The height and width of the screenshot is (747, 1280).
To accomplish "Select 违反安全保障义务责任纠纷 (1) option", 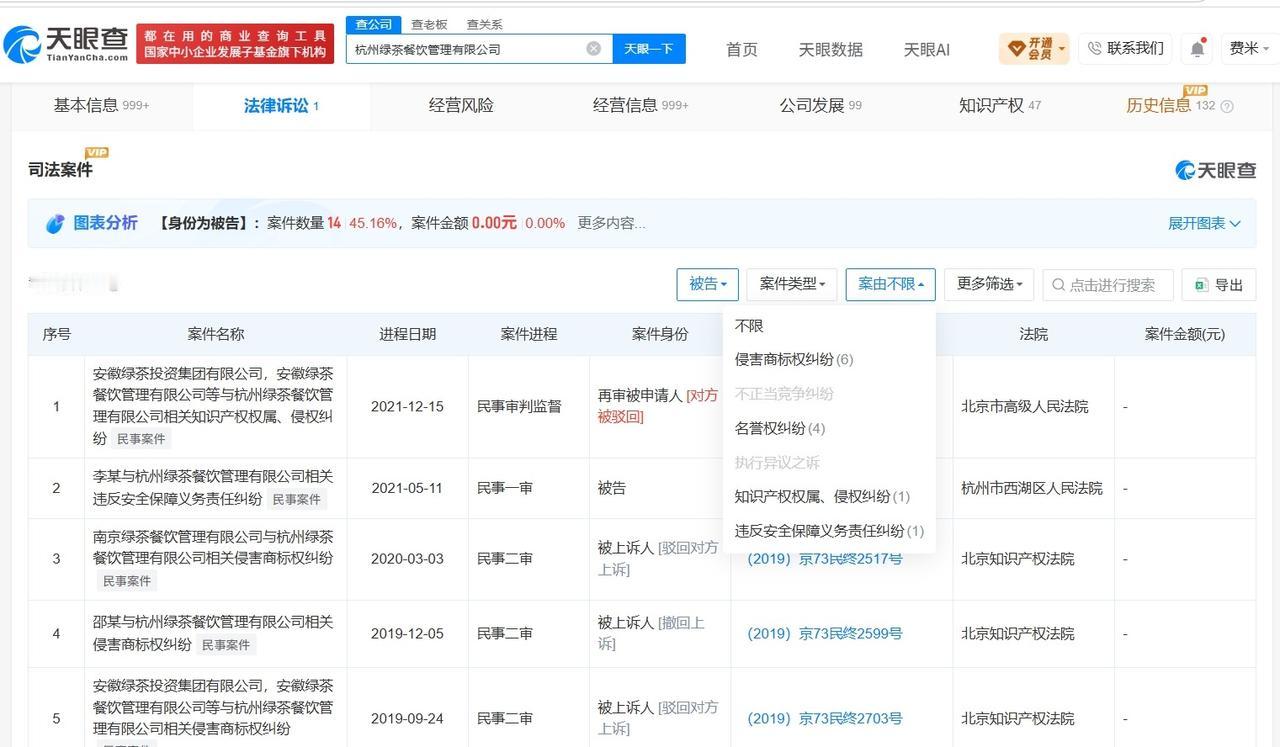I will click(x=829, y=531).
